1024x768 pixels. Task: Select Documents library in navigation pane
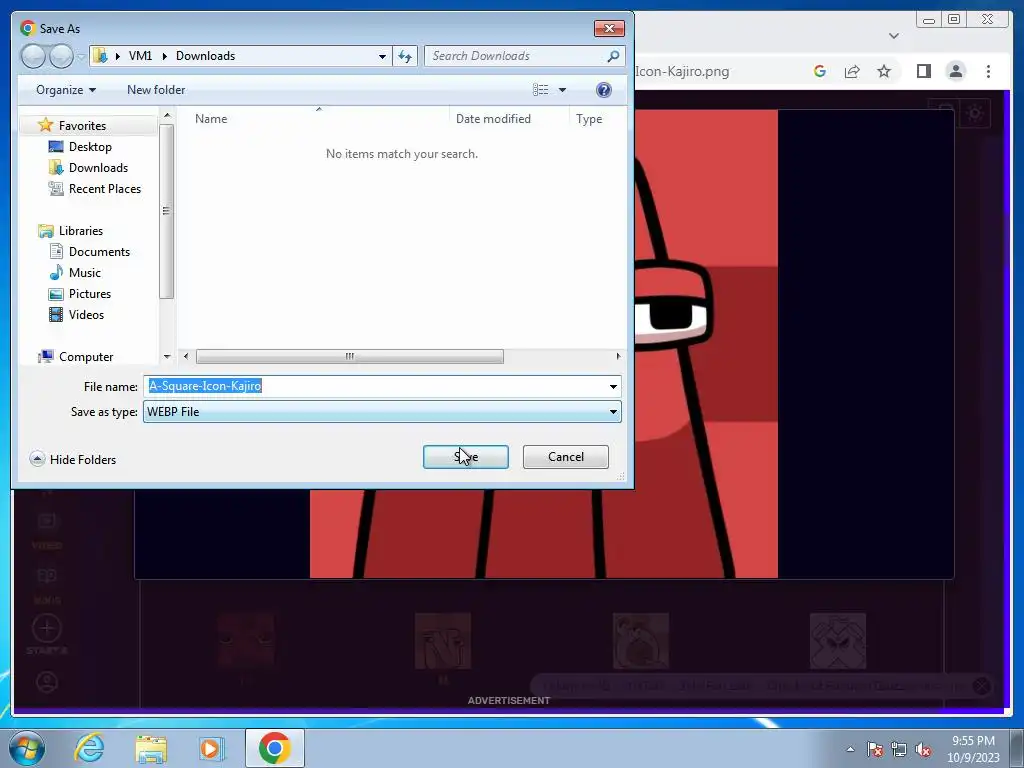[x=99, y=251]
